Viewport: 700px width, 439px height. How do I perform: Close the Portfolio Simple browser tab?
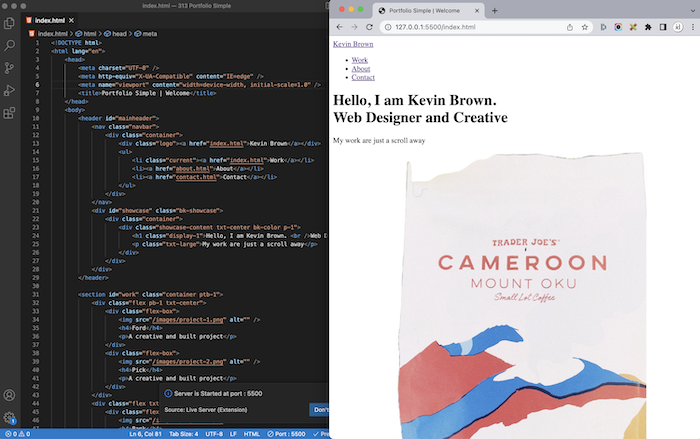click(x=477, y=11)
